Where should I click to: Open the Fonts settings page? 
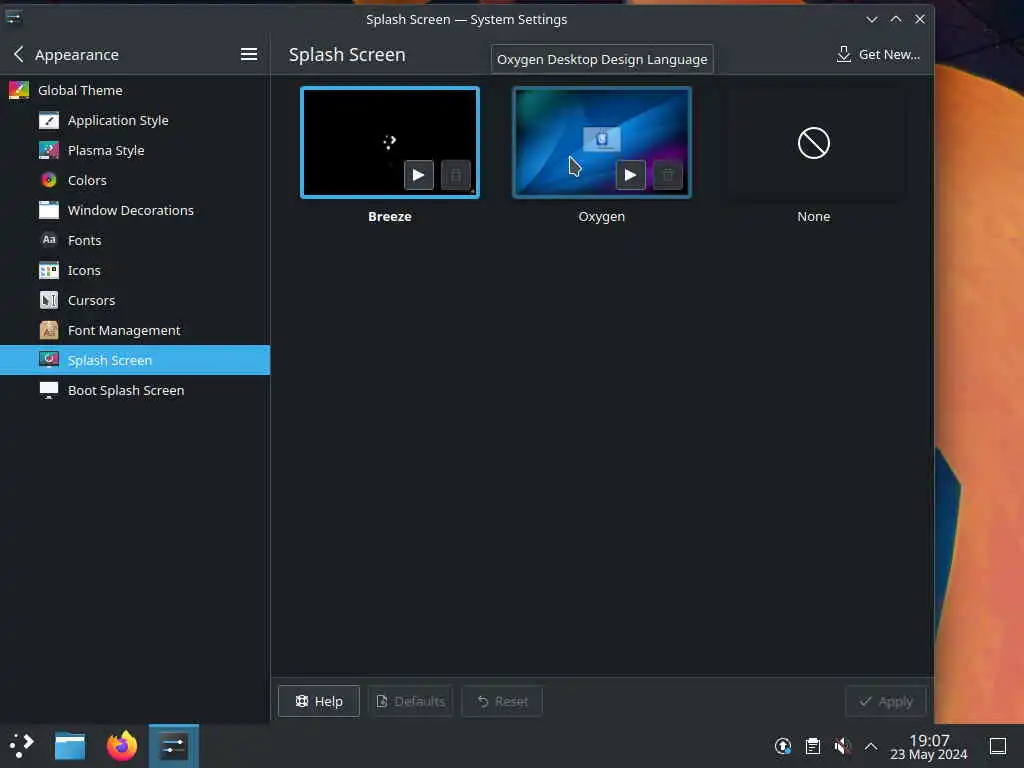(135, 240)
